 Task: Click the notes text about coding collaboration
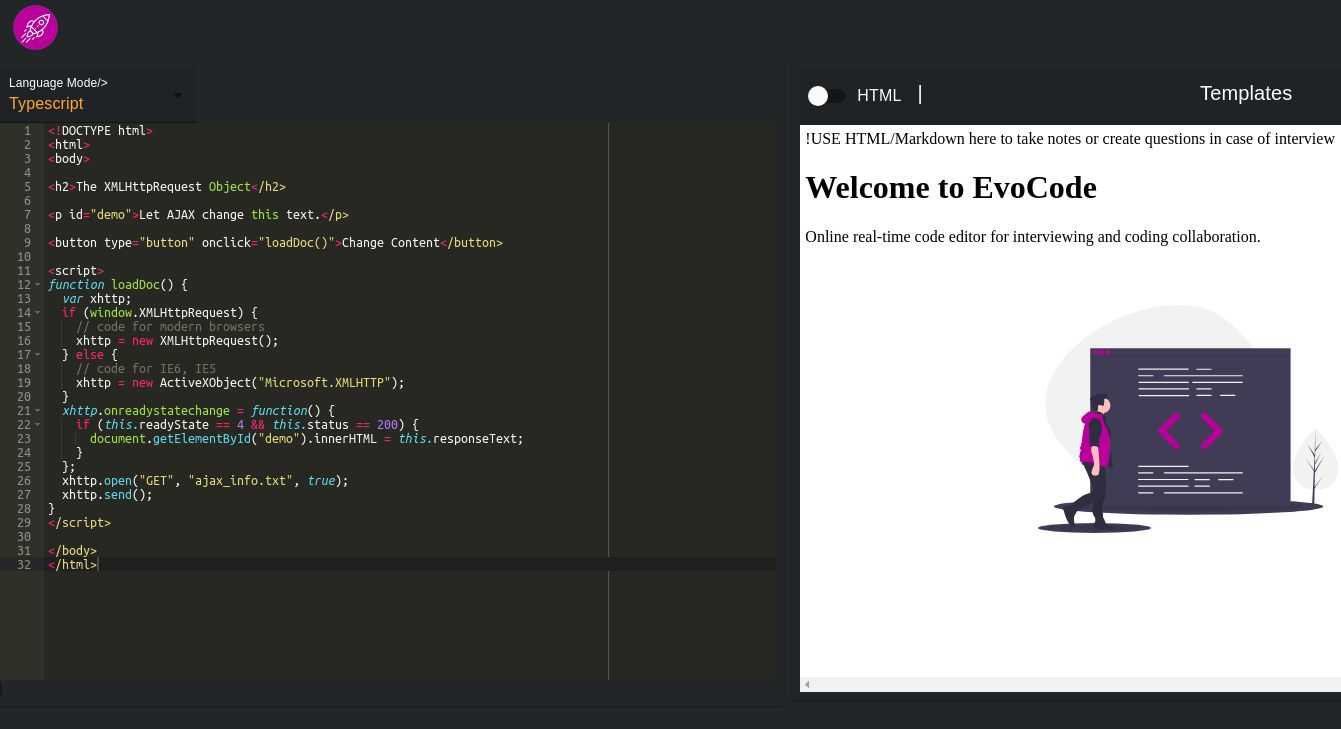click(x=1033, y=237)
